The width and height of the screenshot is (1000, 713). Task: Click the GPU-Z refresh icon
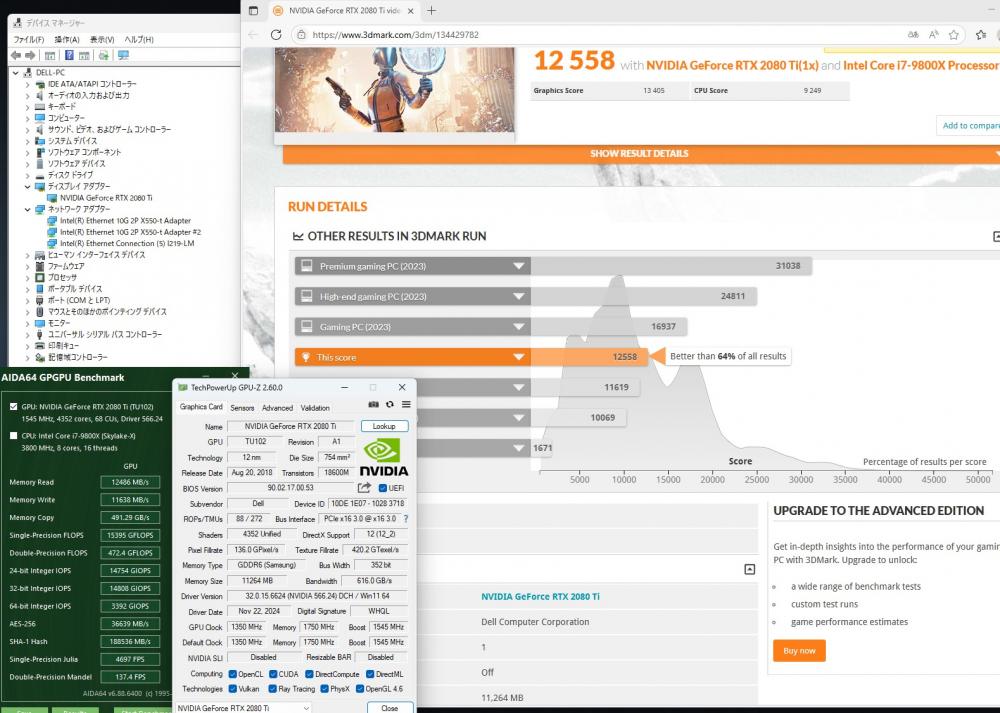(x=390, y=404)
